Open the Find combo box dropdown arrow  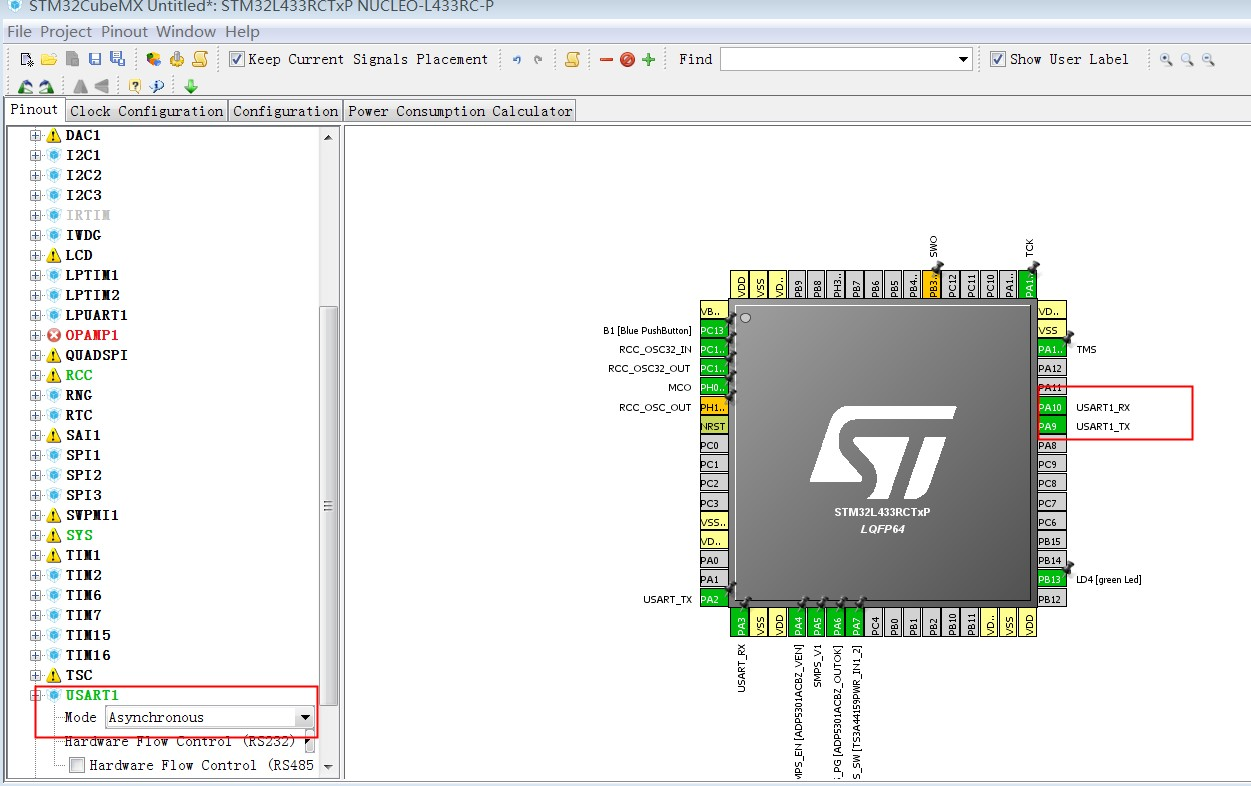pyautogui.click(x=963, y=60)
